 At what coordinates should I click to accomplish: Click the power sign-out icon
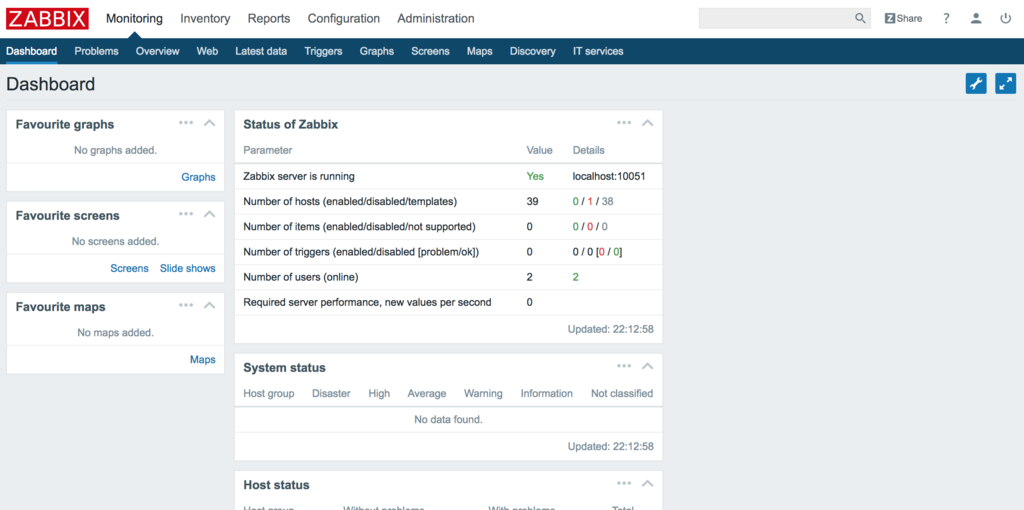coord(1006,18)
